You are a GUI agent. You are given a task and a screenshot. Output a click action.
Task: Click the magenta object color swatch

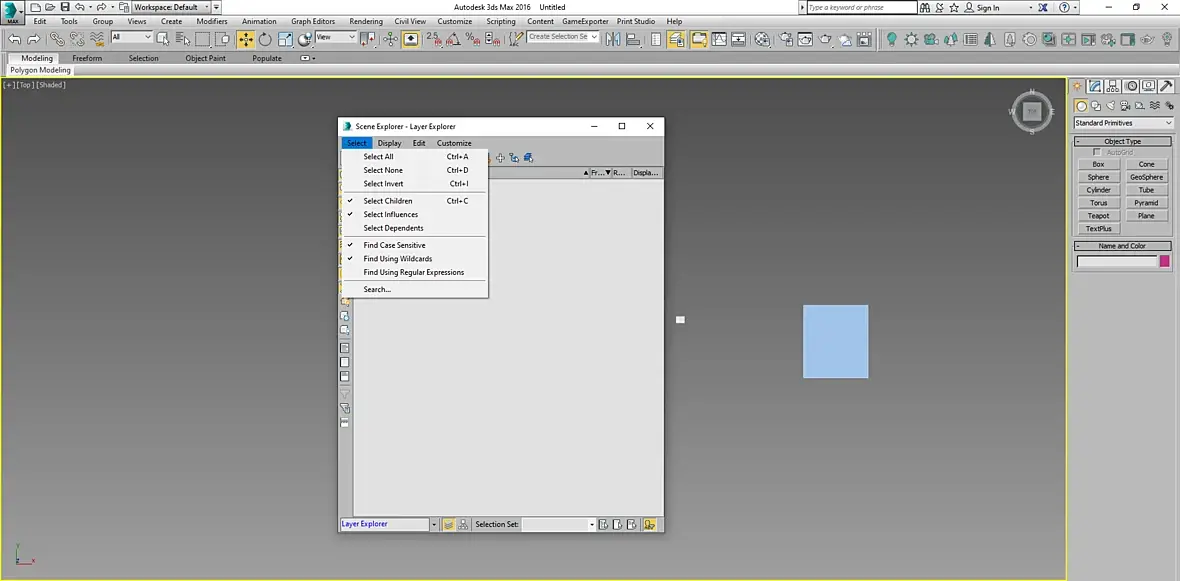click(x=1164, y=262)
